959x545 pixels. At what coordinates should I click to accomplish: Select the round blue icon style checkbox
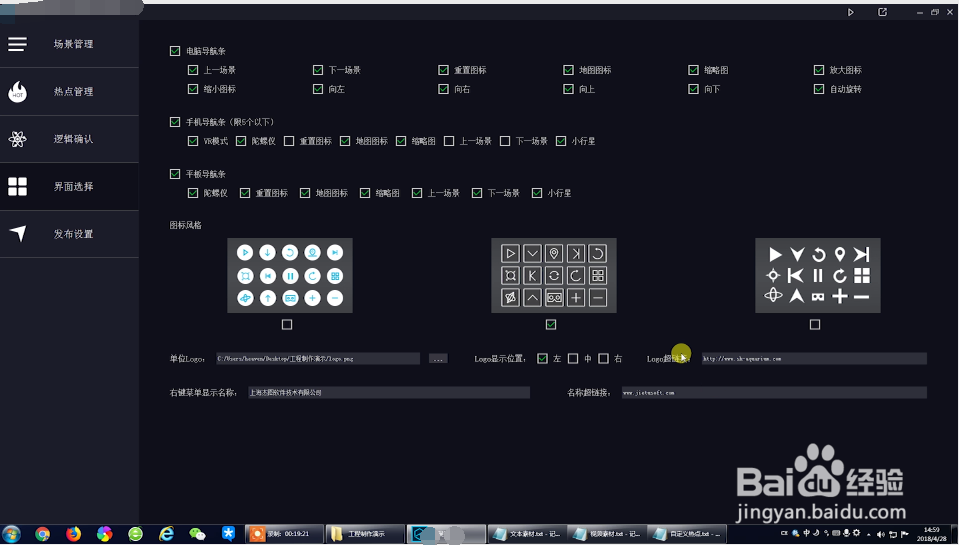(287, 325)
